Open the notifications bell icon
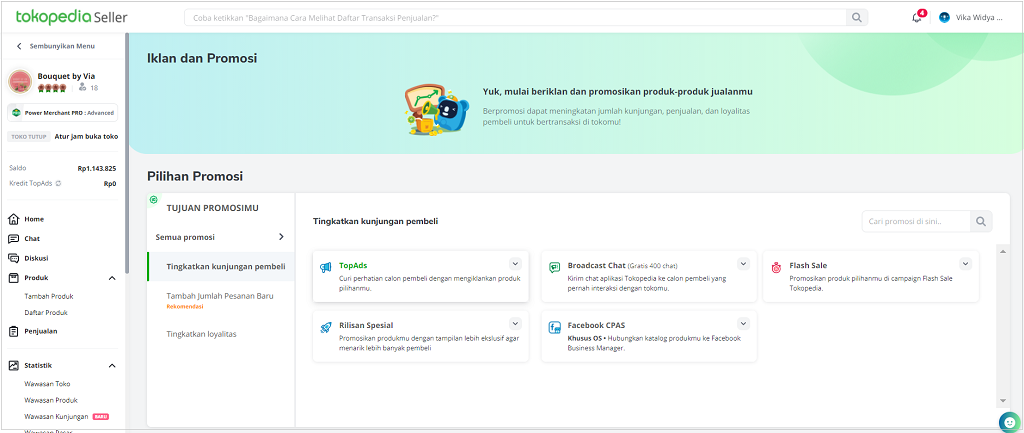Viewport: 1024px width, 433px height. pos(916,18)
